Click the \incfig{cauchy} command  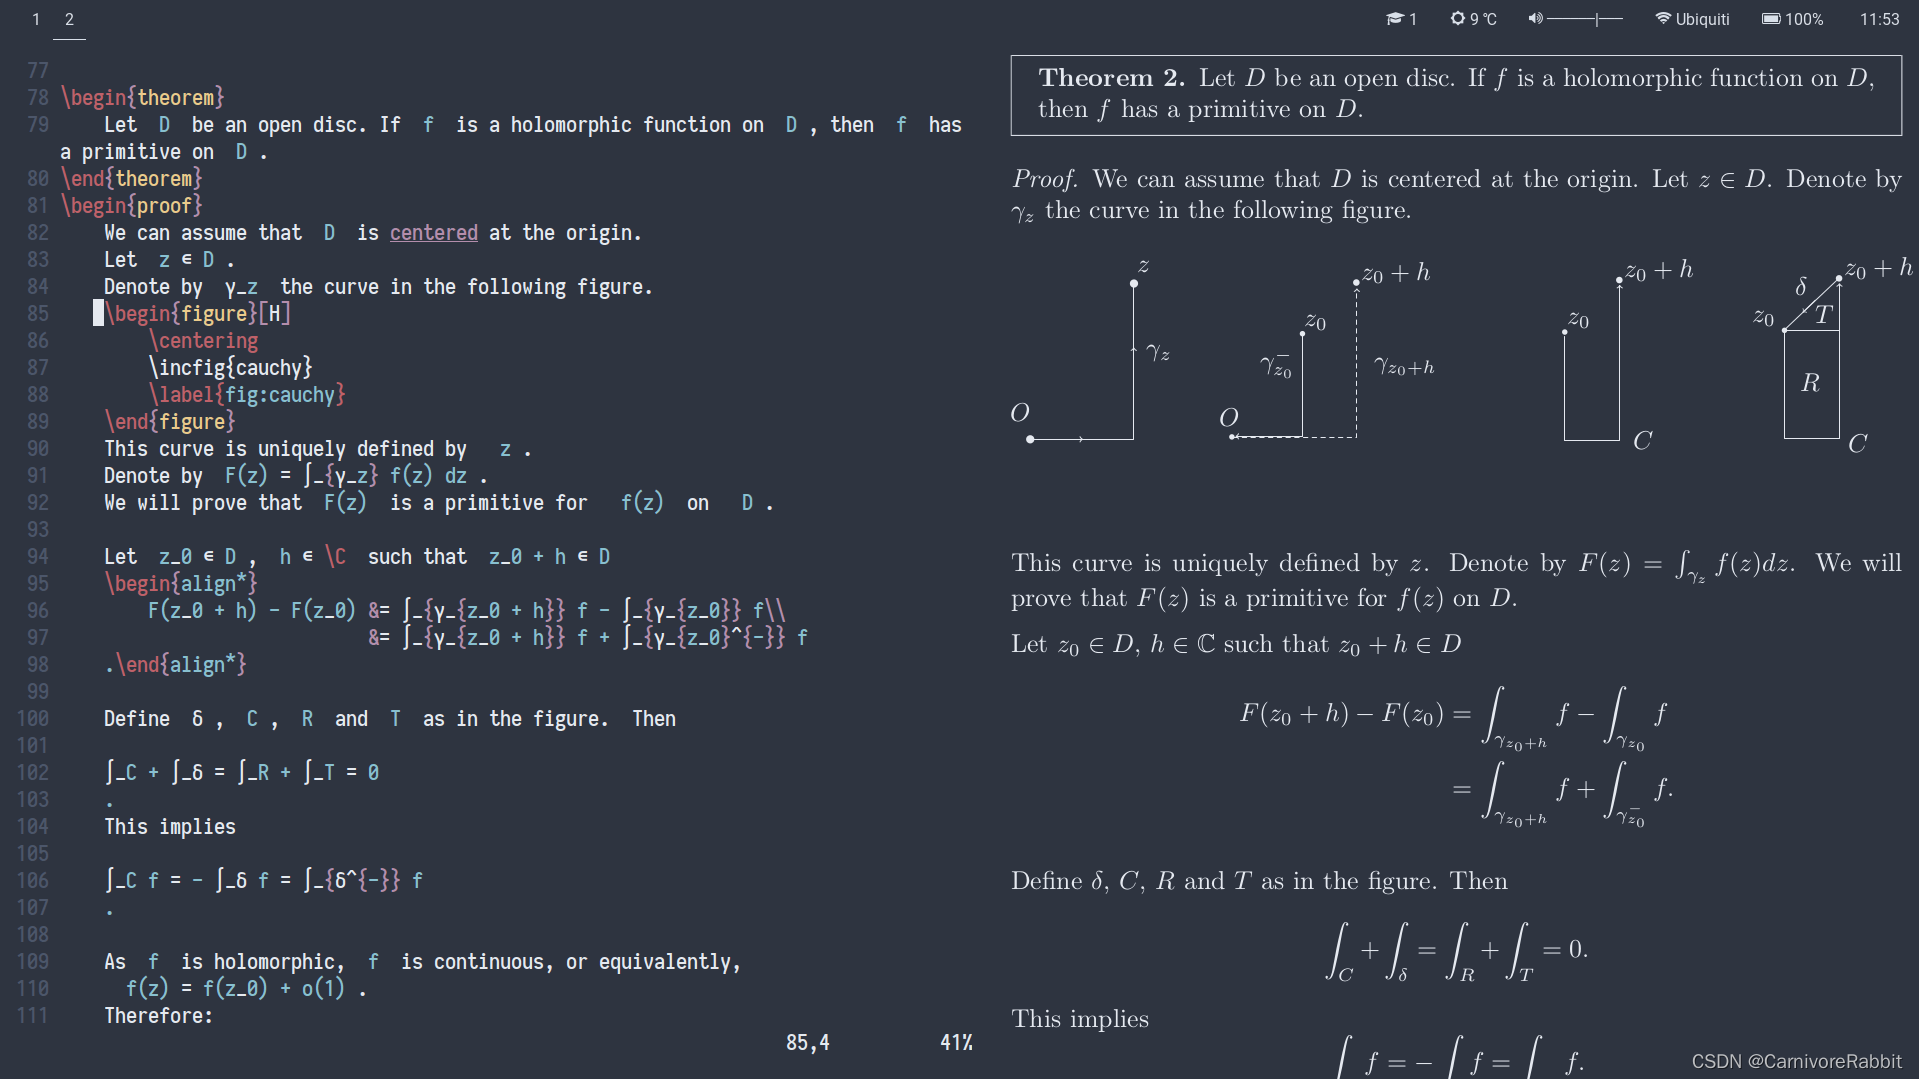(231, 367)
